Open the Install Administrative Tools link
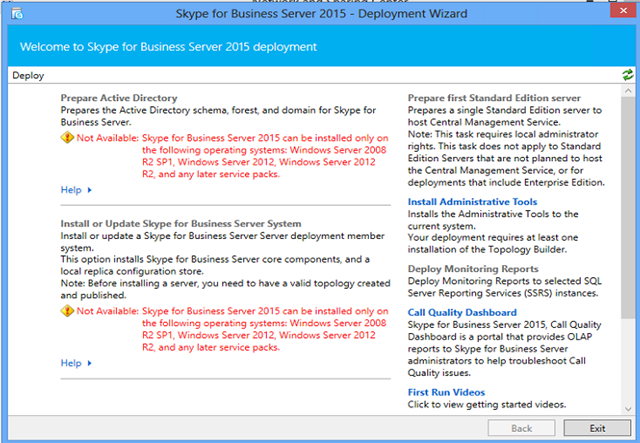 (472, 202)
